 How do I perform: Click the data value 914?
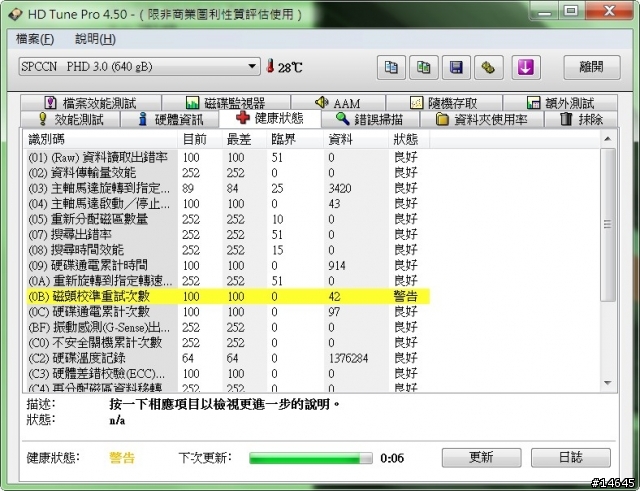(337, 266)
